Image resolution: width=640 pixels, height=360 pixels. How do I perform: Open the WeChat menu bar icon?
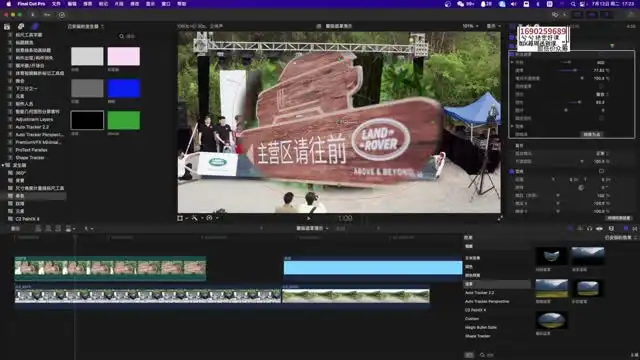[461, 4]
